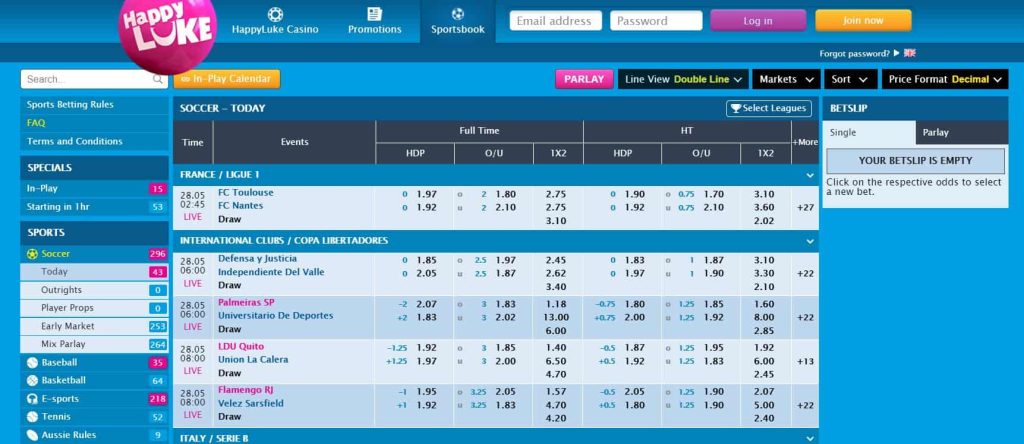Click the search magnifier icon
The width and height of the screenshot is (1024, 444).
[x=159, y=79]
